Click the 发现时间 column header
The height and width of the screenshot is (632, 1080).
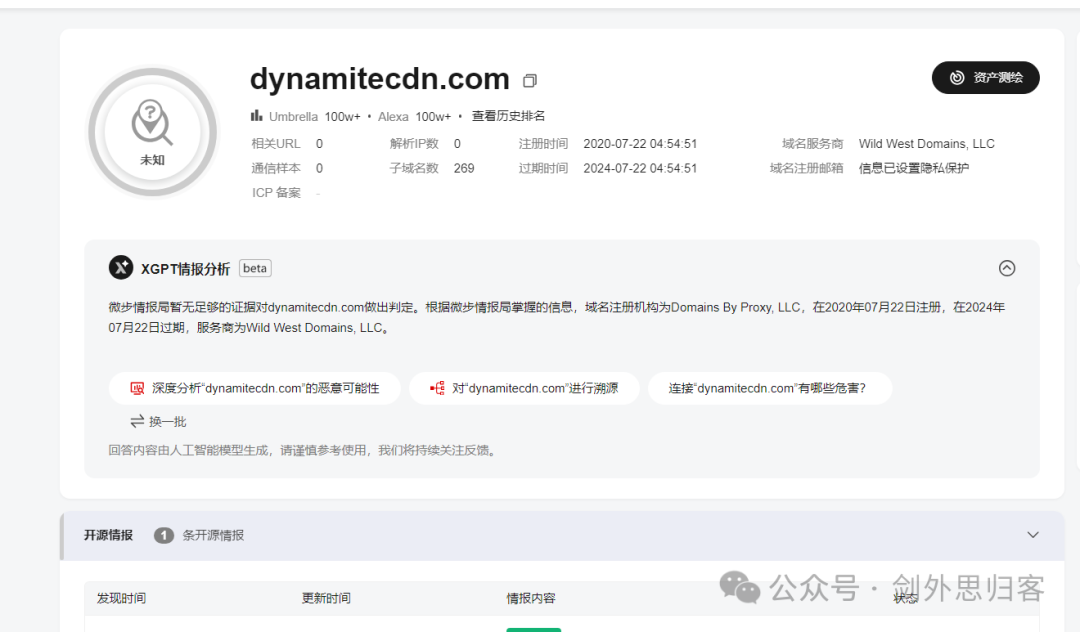(121, 598)
